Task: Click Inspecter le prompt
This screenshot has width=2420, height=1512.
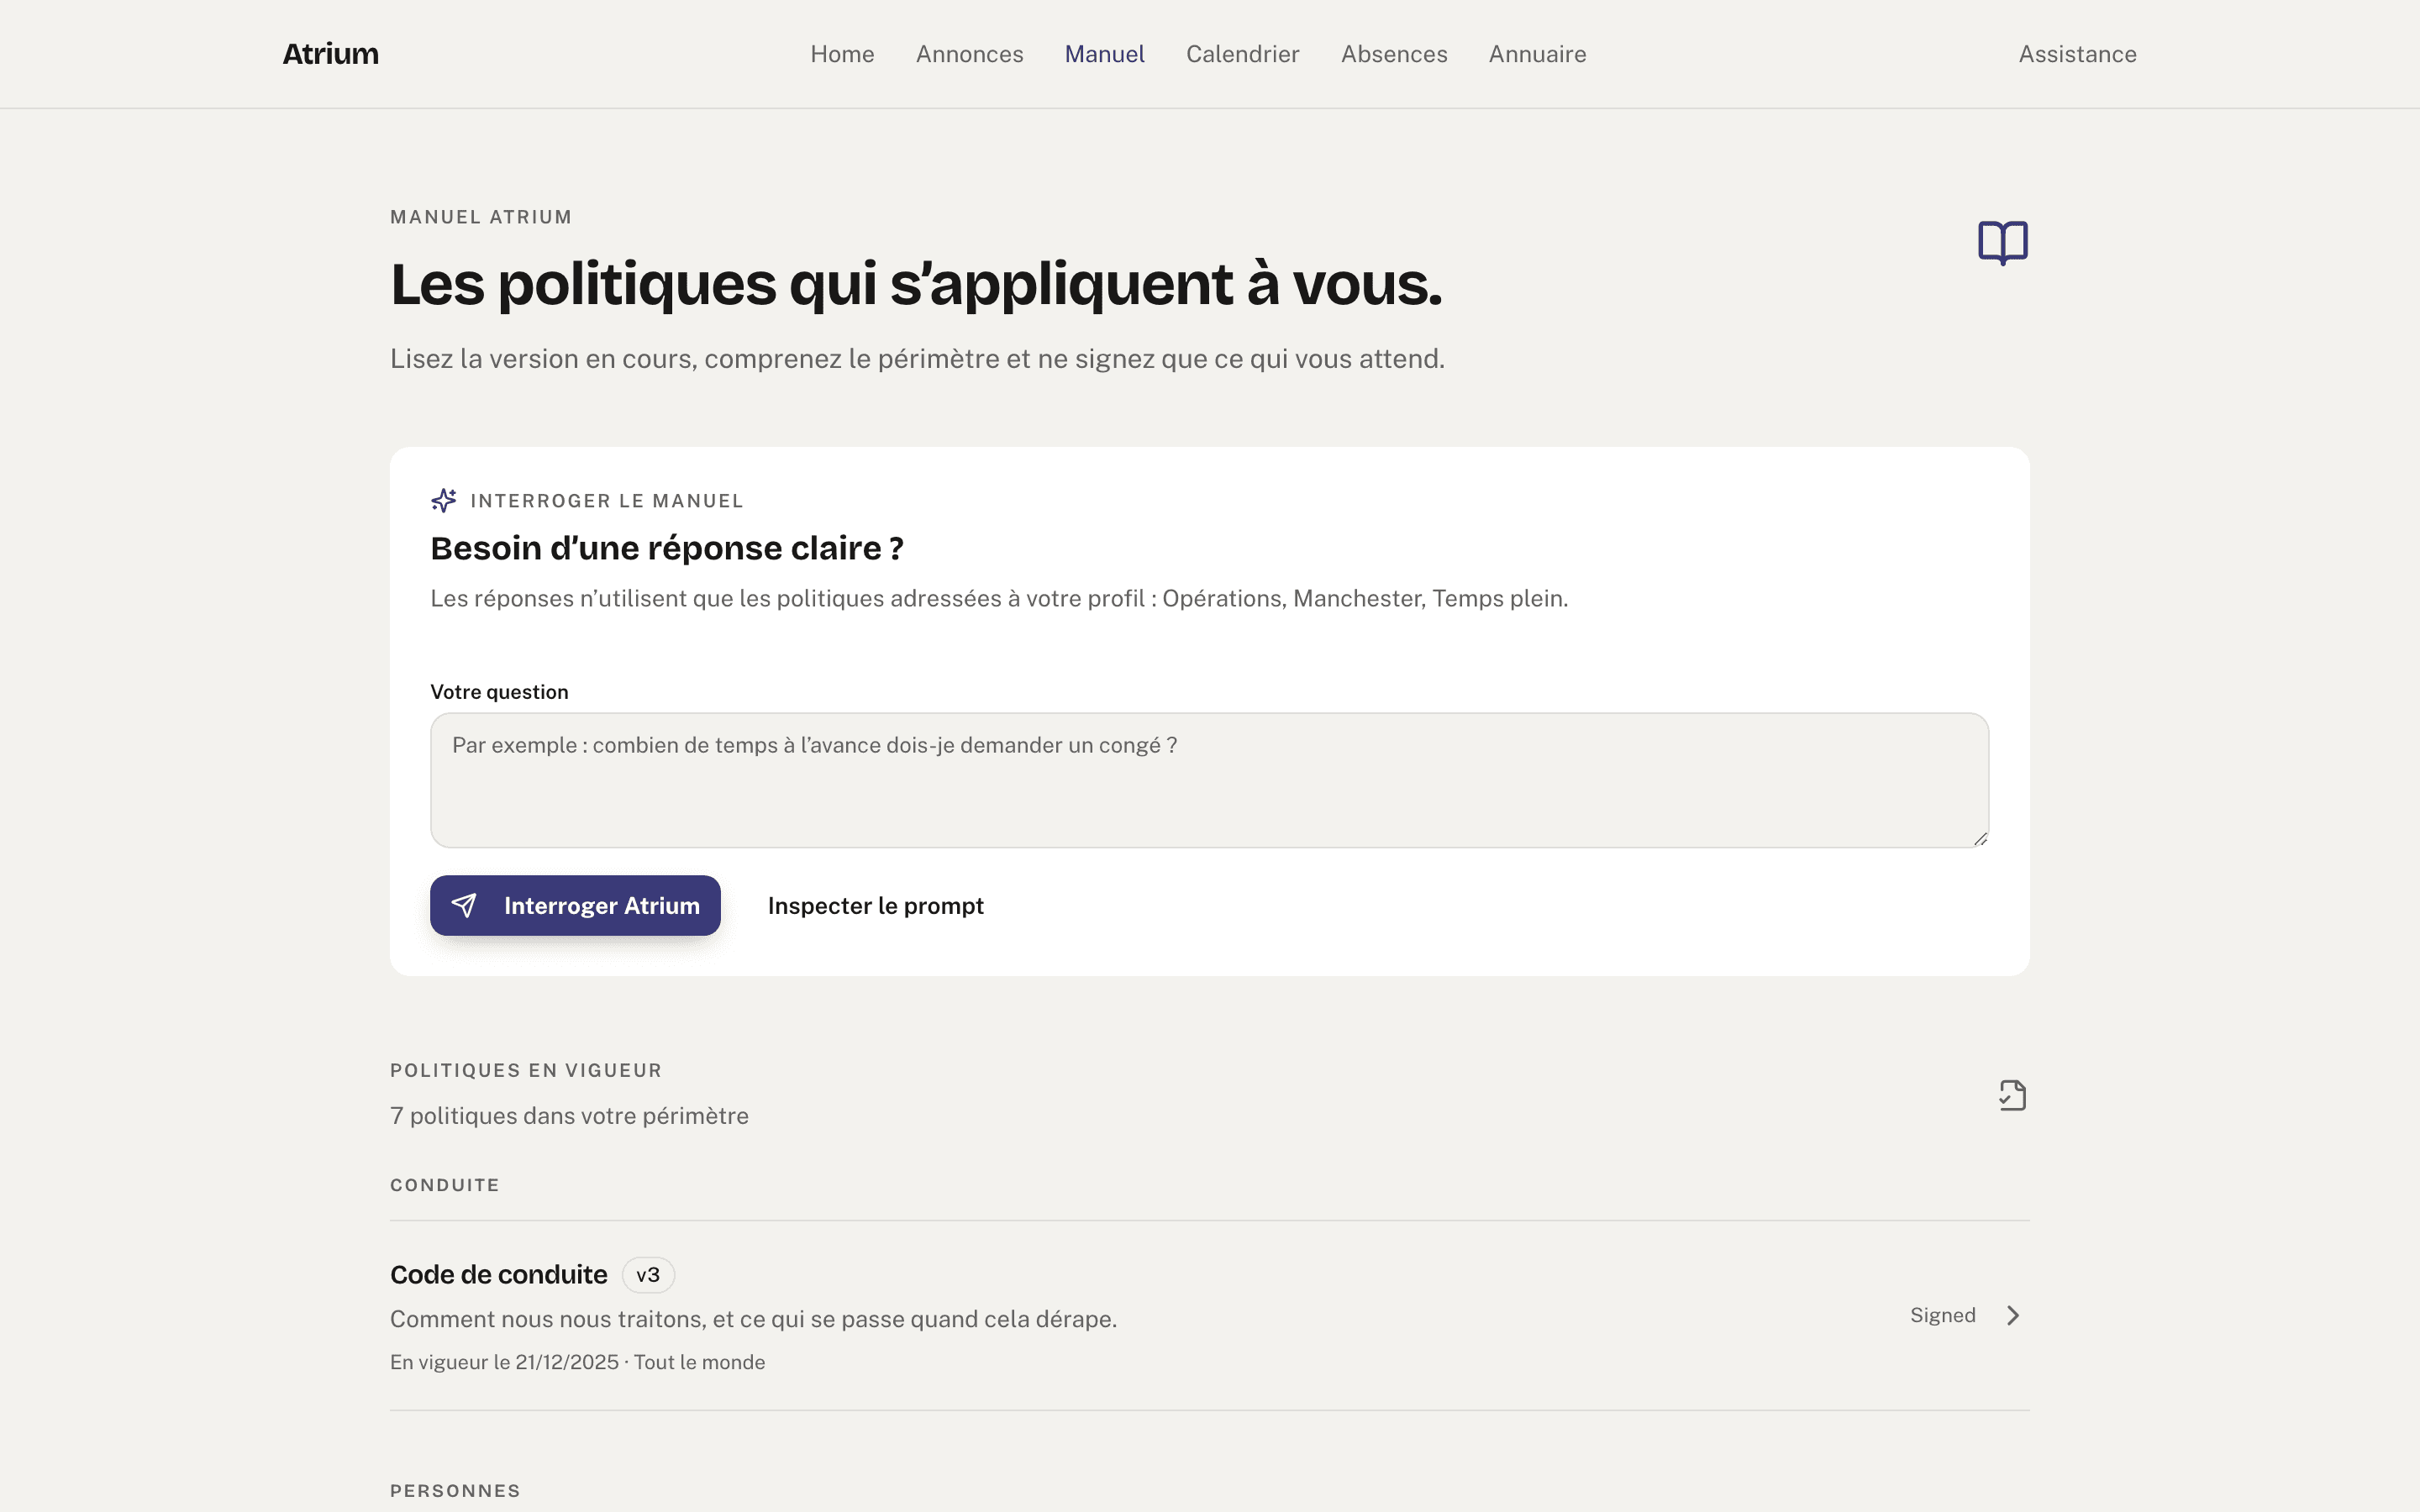Action: [875, 906]
